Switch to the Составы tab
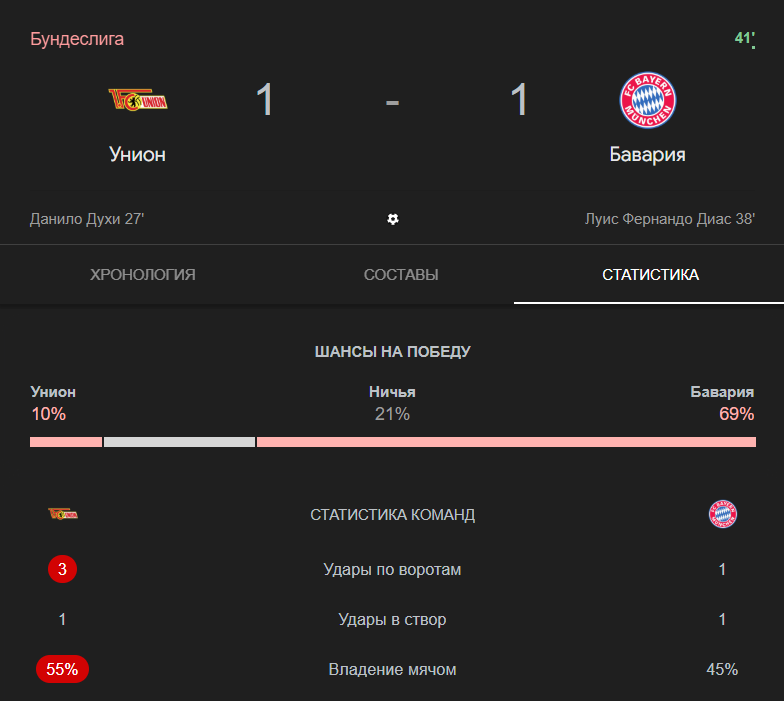784x701 pixels. point(401,275)
